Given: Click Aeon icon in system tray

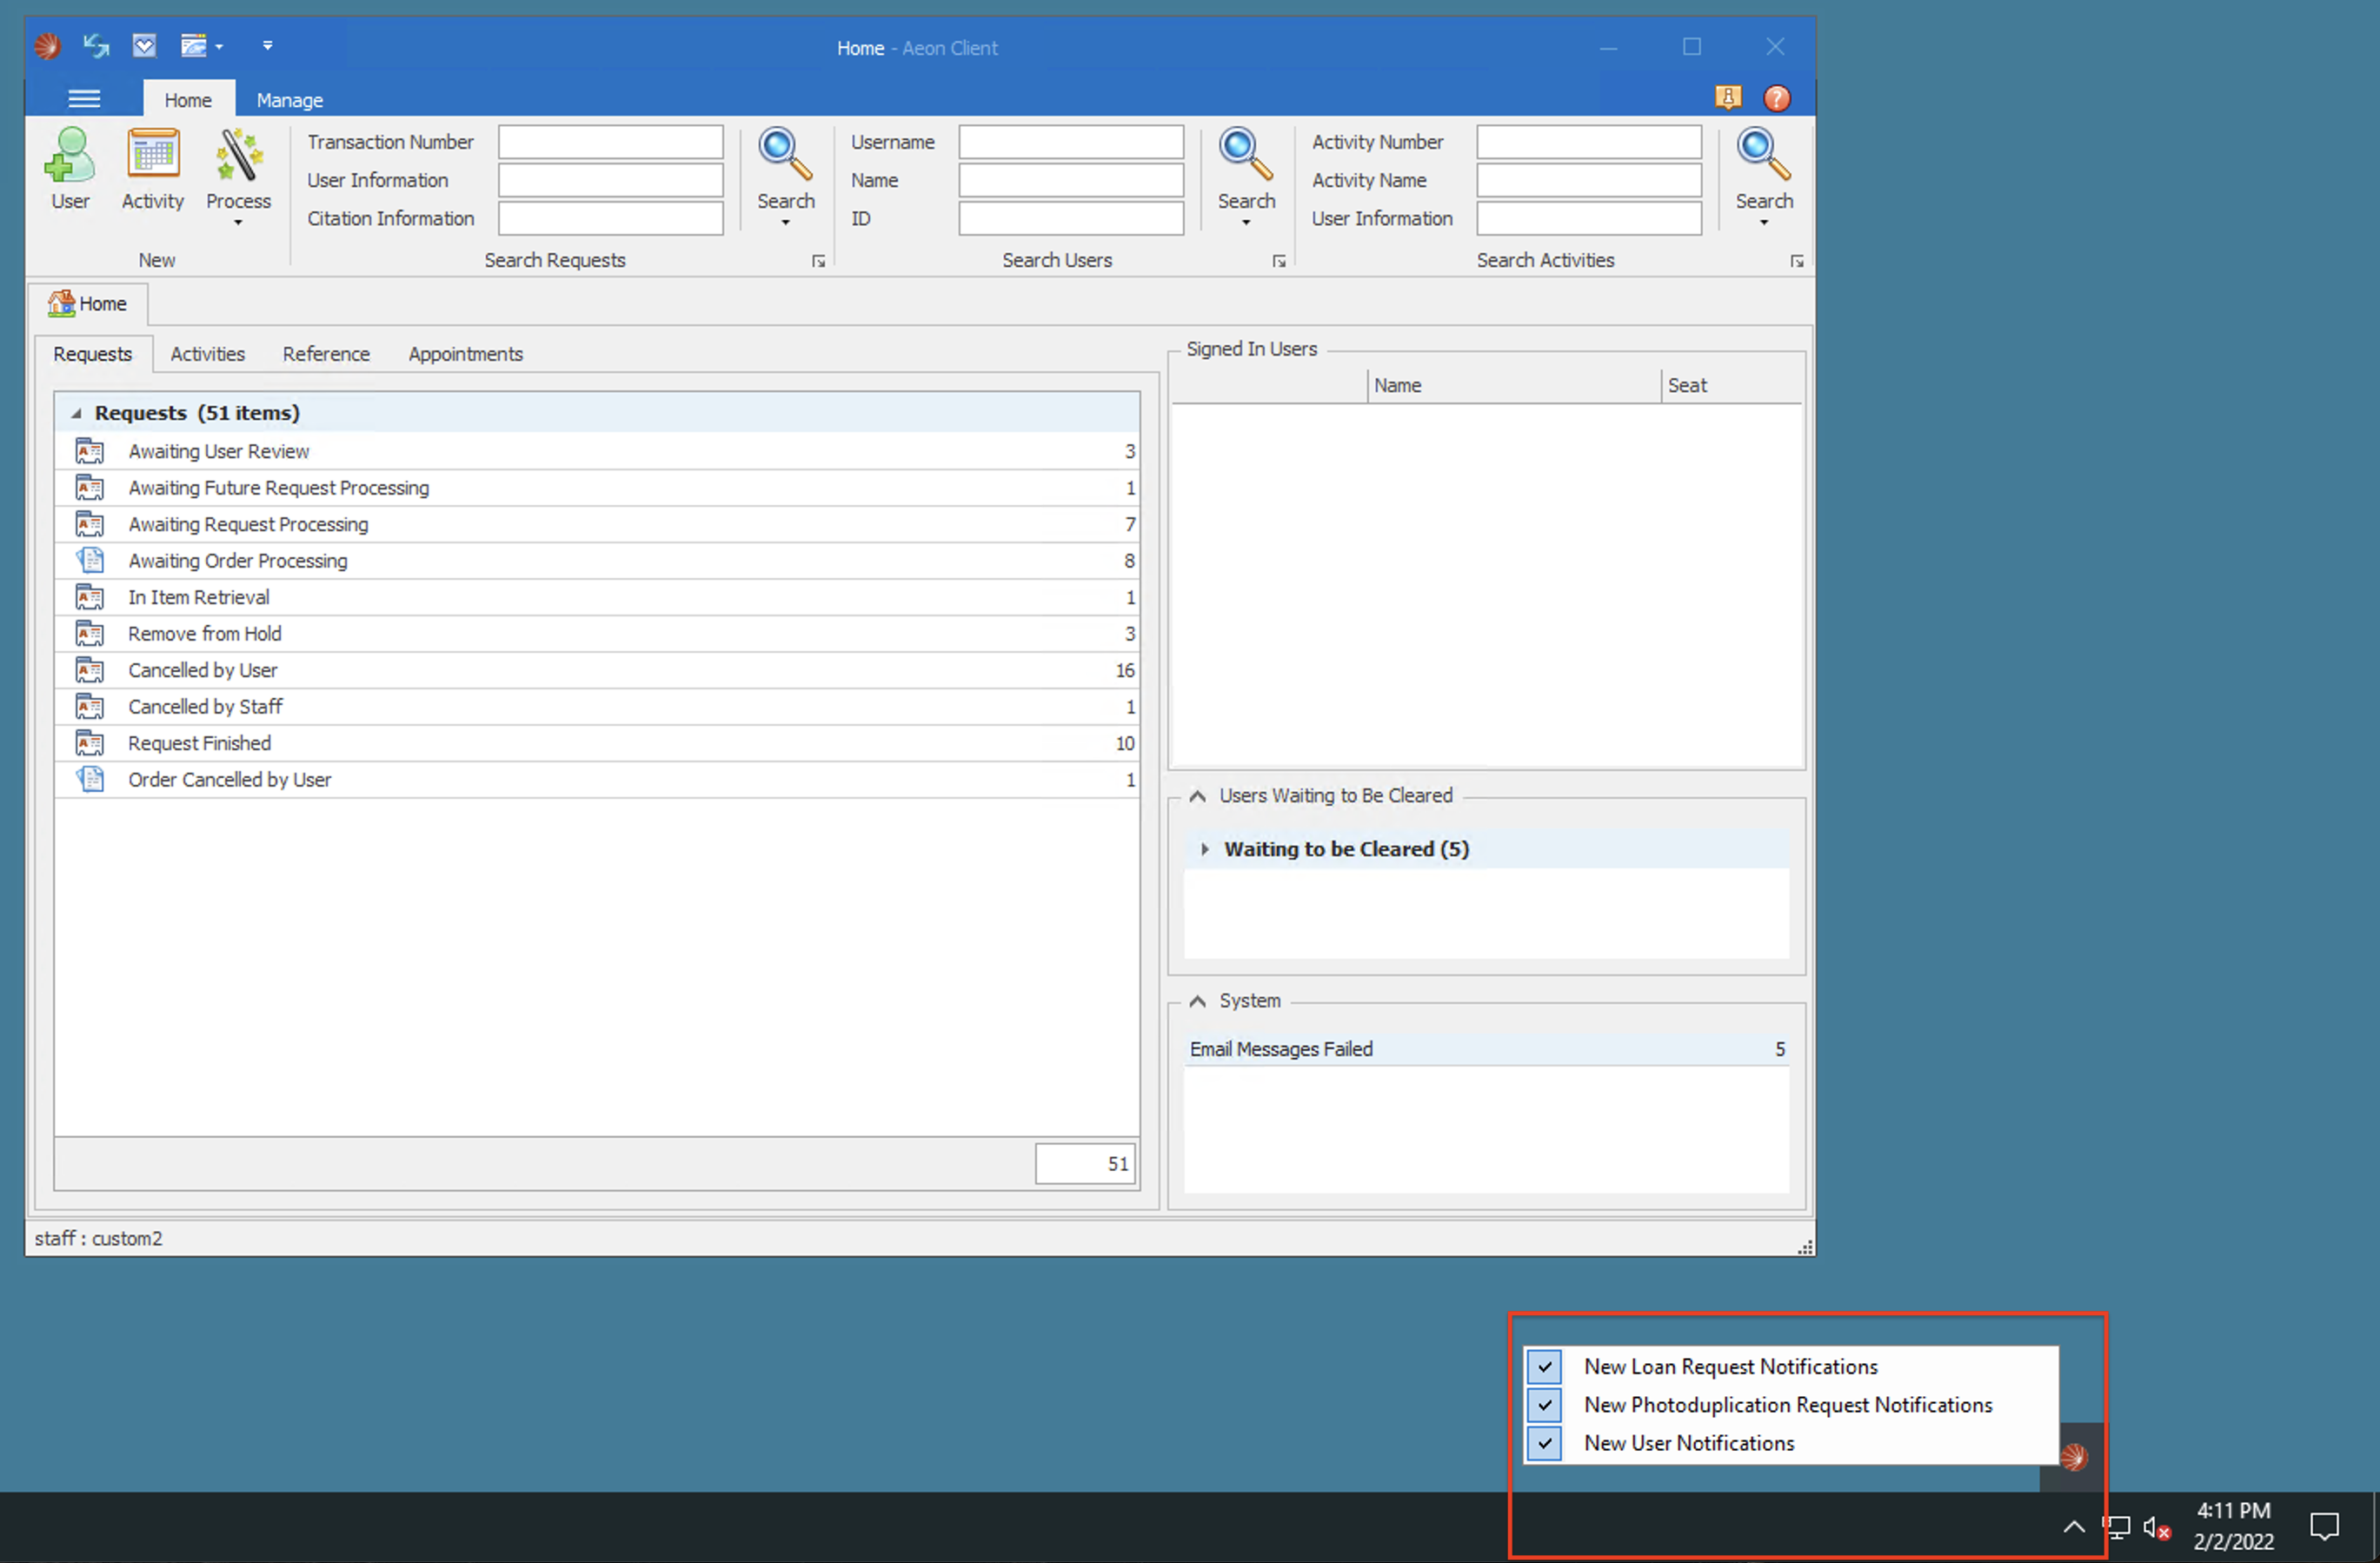Looking at the screenshot, I should (x=2073, y=1456).
